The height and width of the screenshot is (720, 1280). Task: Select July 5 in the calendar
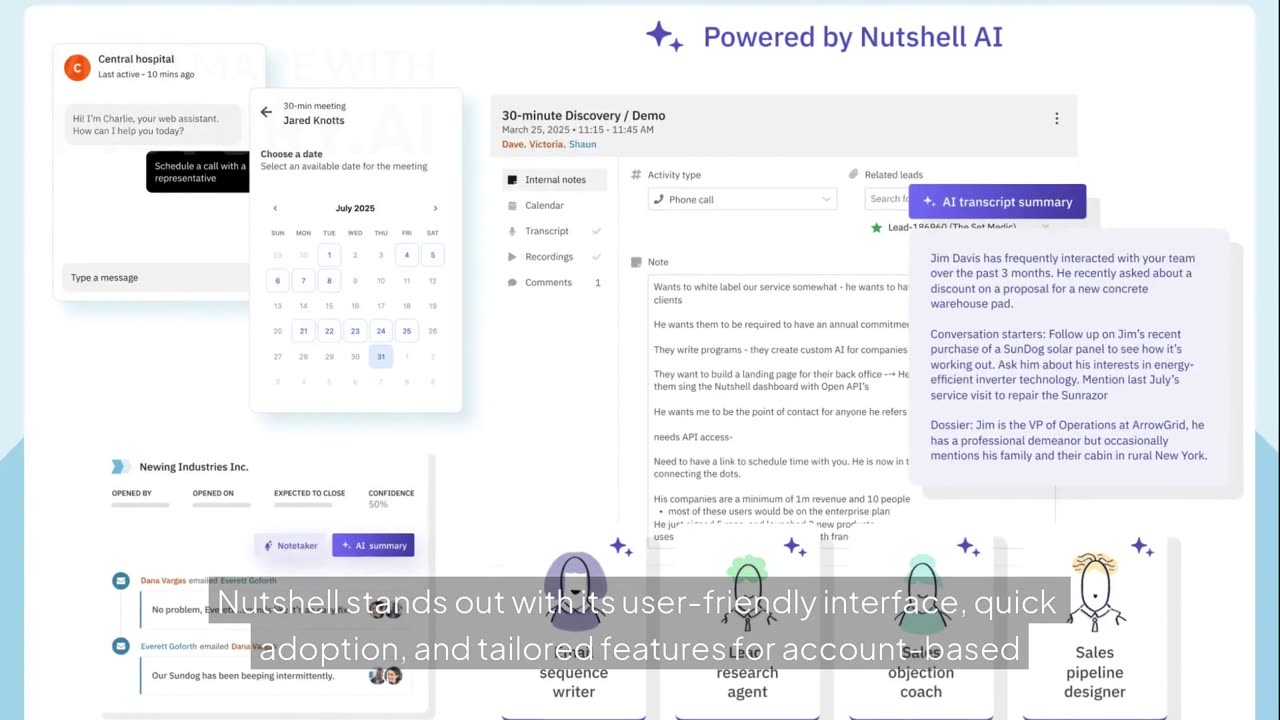432,255
